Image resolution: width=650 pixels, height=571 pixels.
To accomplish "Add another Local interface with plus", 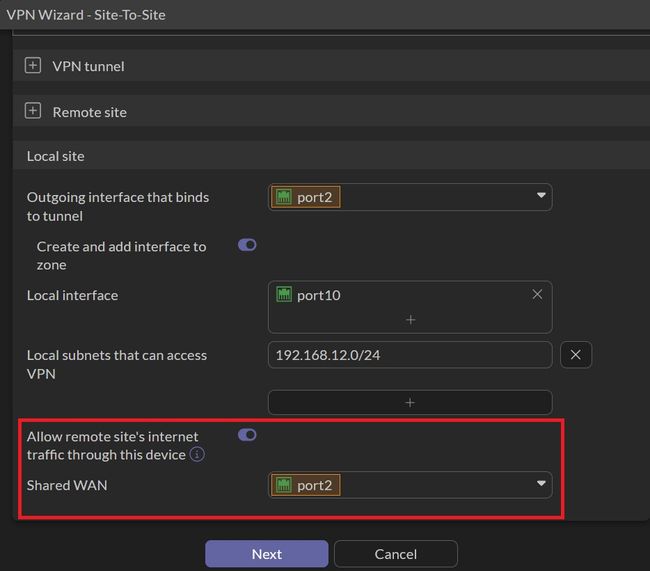I will click(410, 320).
